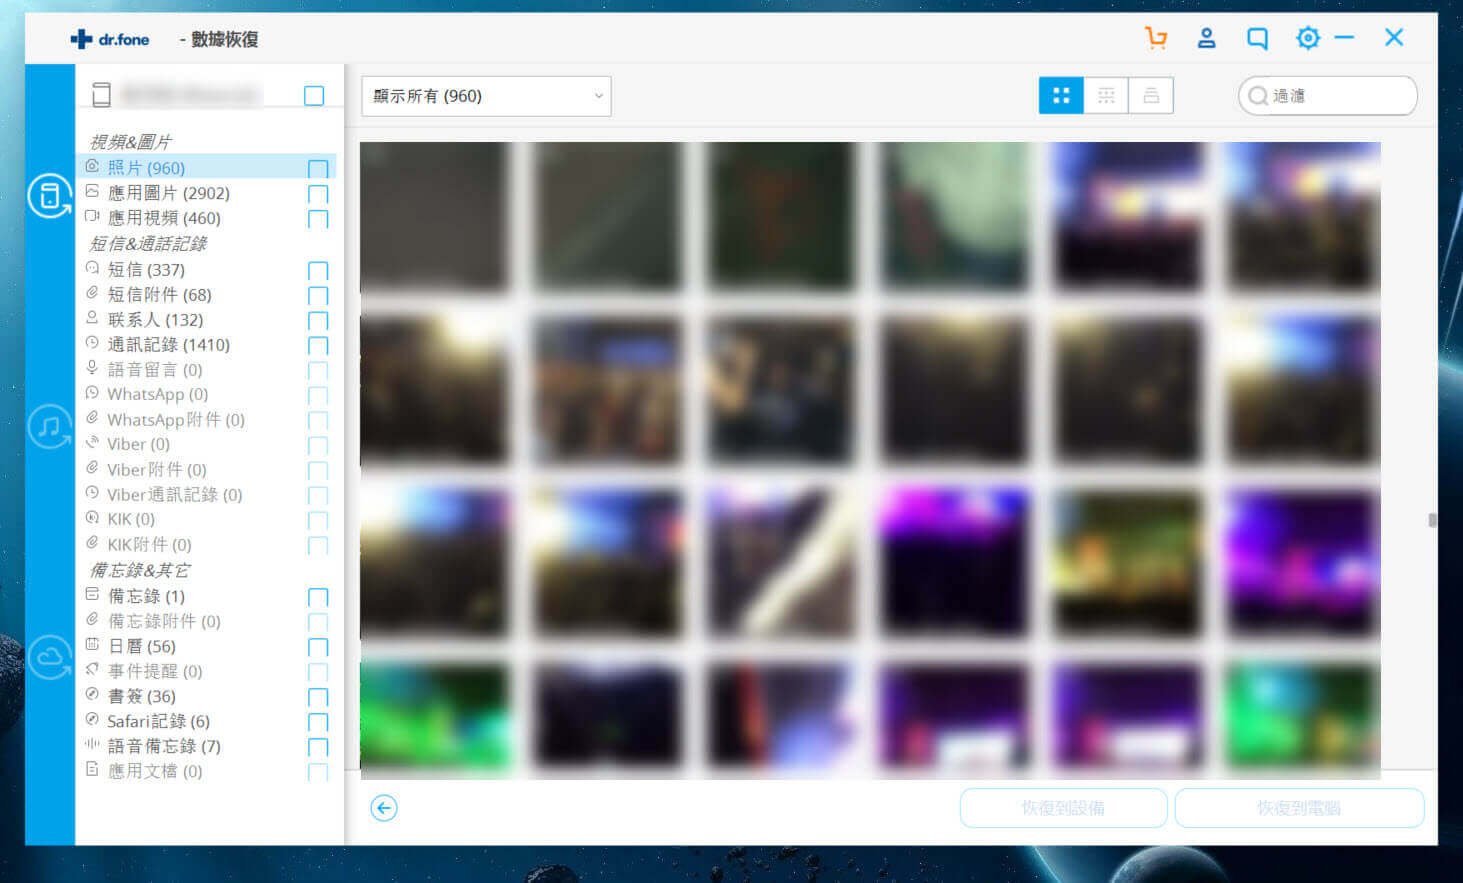Viewport: 1463px width, 883px height.
Task: Check the 短信附件 (68) checkbox
Action: (318, 296)
